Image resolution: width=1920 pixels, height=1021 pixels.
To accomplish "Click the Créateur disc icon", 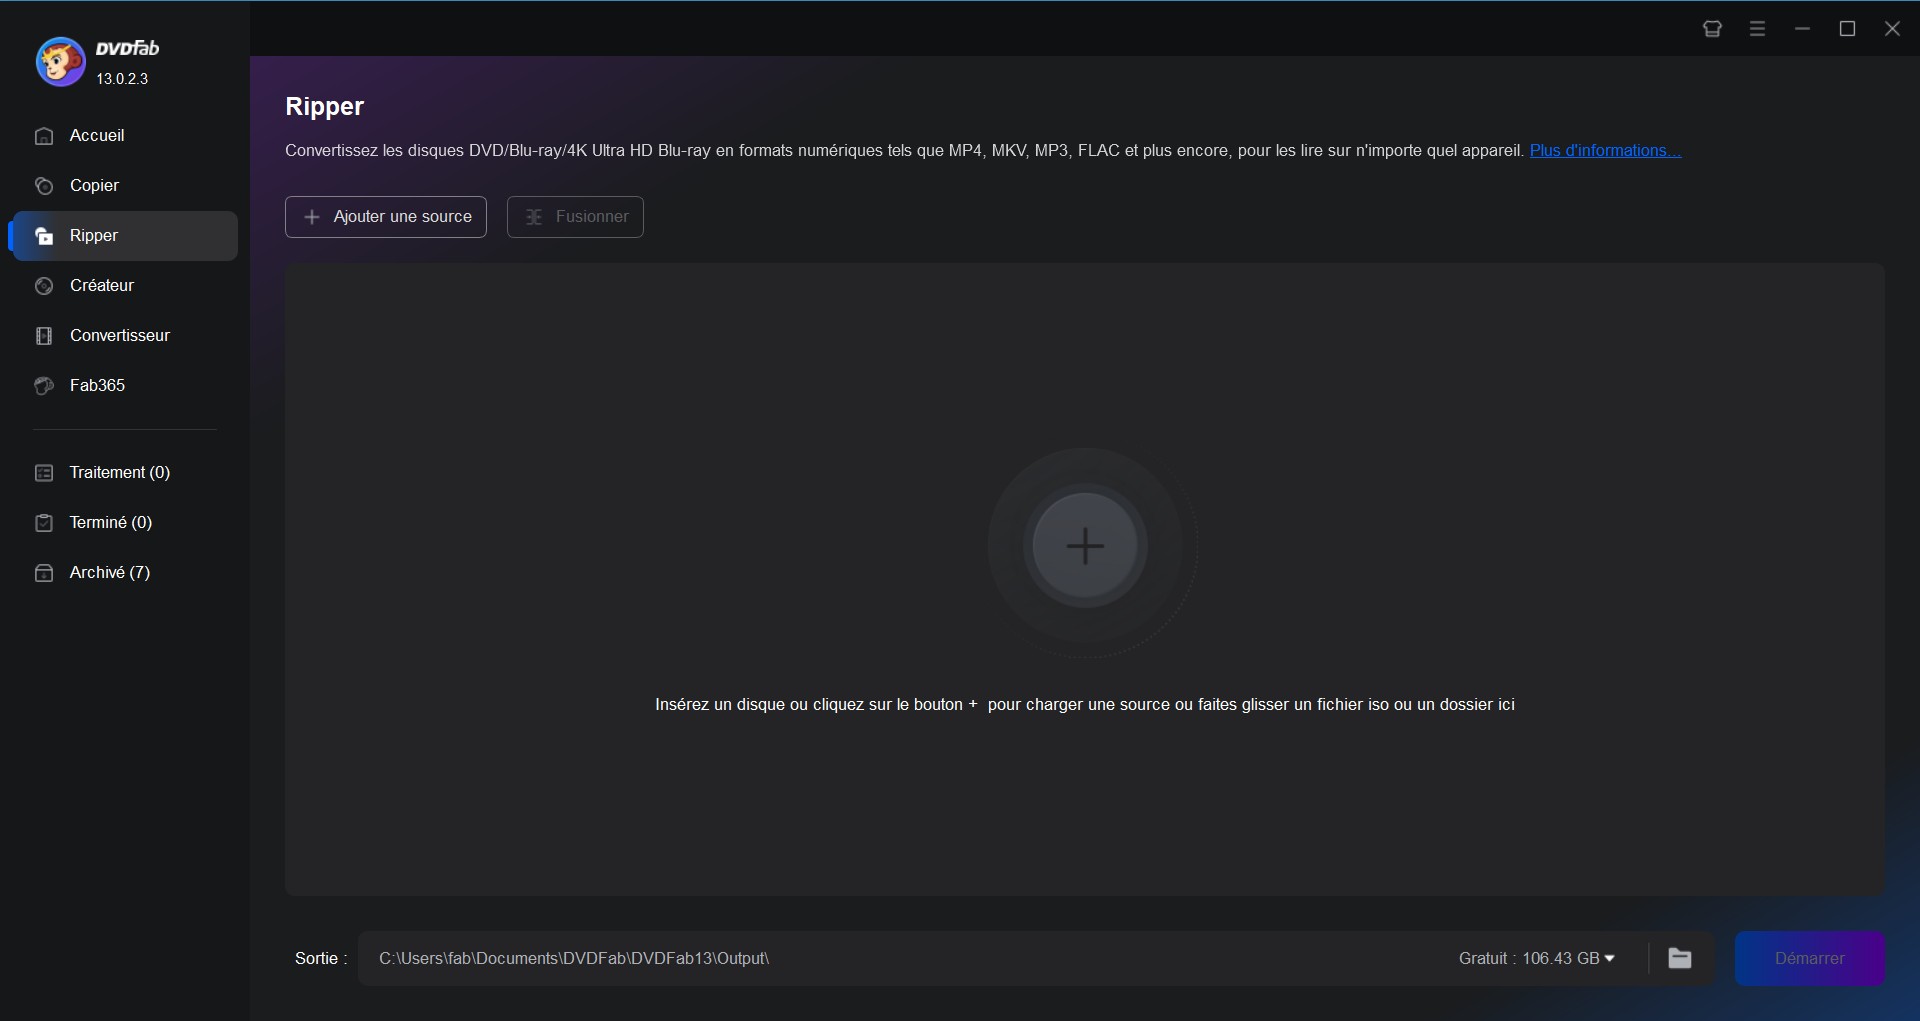I will pos(44,286).
